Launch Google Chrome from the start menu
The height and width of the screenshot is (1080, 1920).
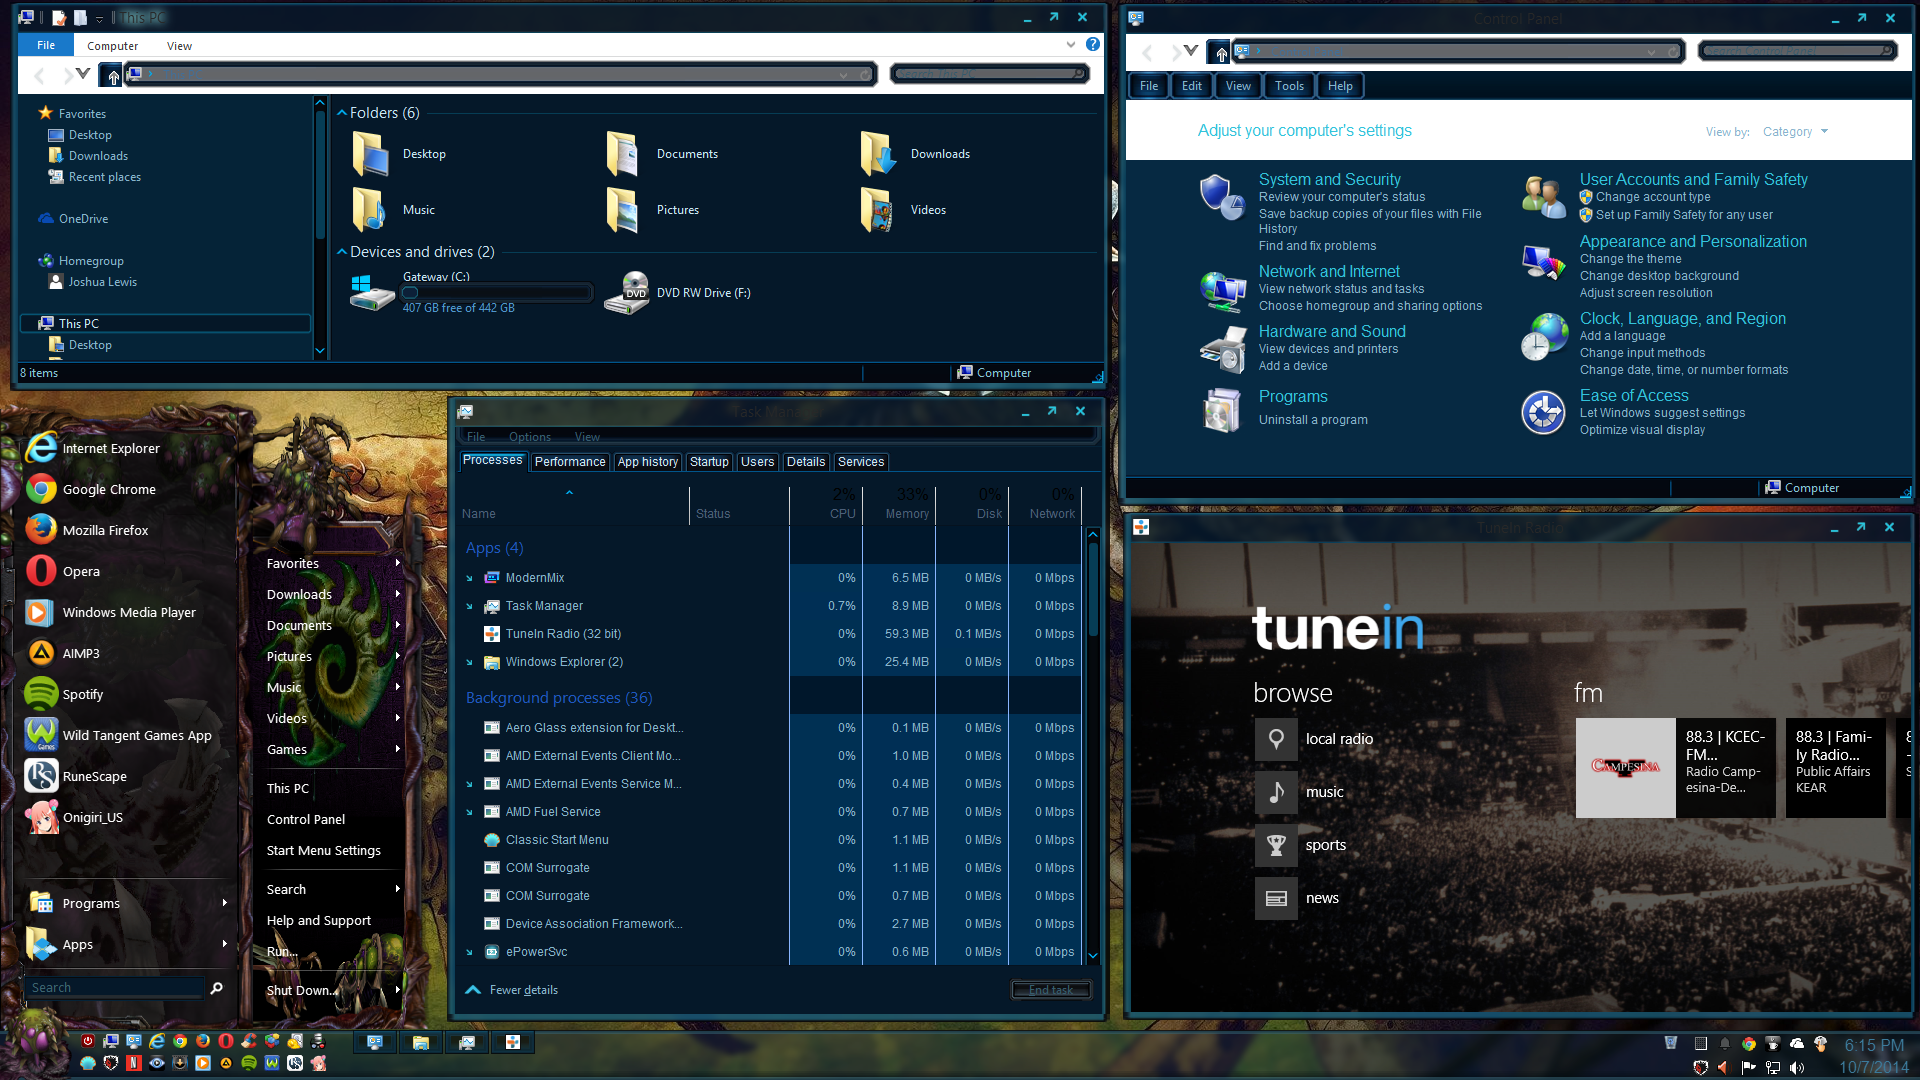tap(108, 489)
